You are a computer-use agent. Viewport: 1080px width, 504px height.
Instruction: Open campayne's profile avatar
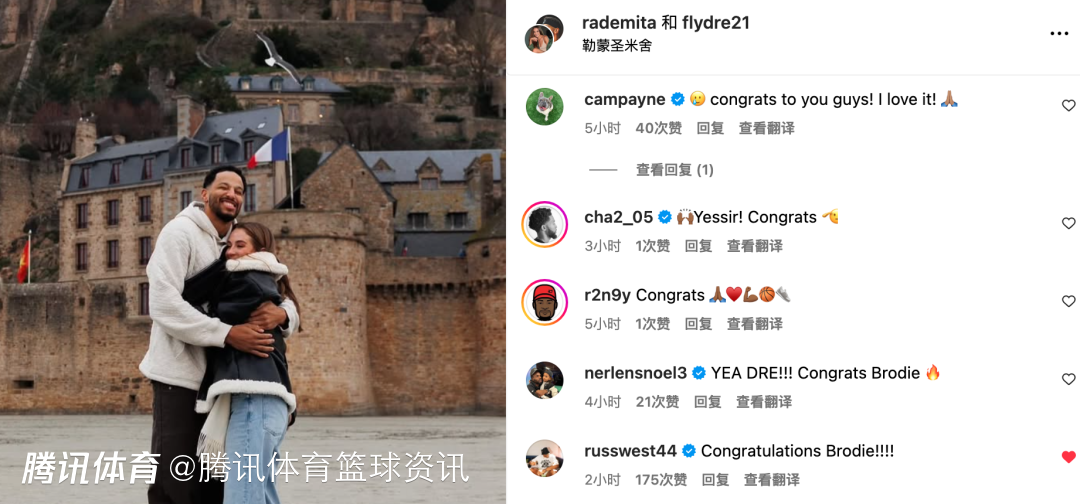coord(544,107)
